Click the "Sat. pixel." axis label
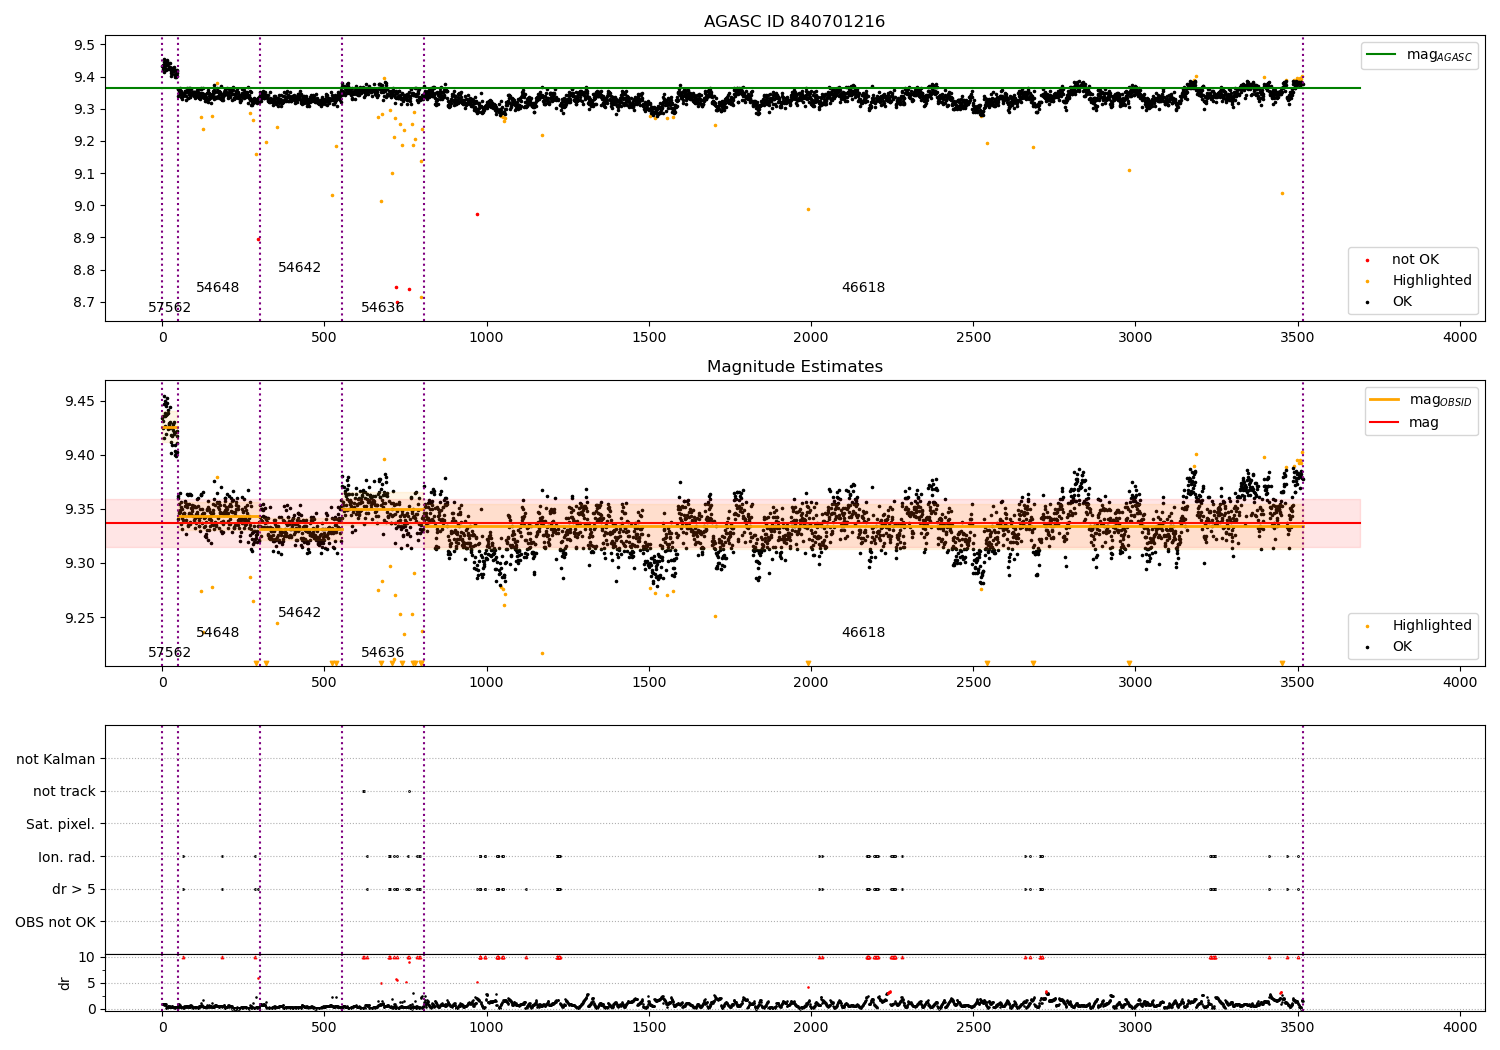Image resolution: width=1500 pixels, height=1050 pixels. click(x=61, y=824)
